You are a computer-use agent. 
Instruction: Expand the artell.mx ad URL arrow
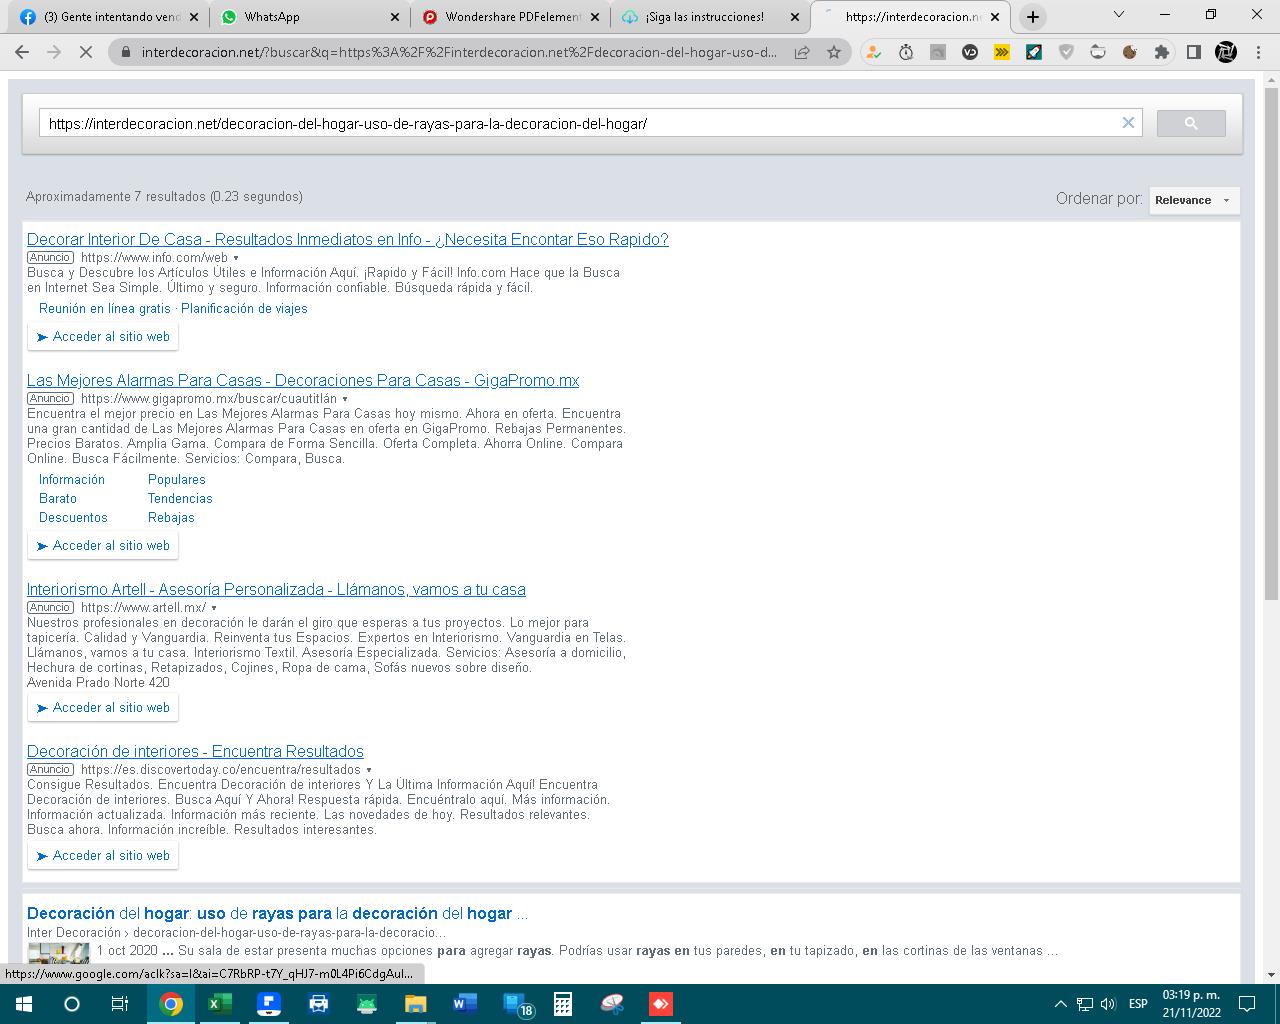pos(214,608)
